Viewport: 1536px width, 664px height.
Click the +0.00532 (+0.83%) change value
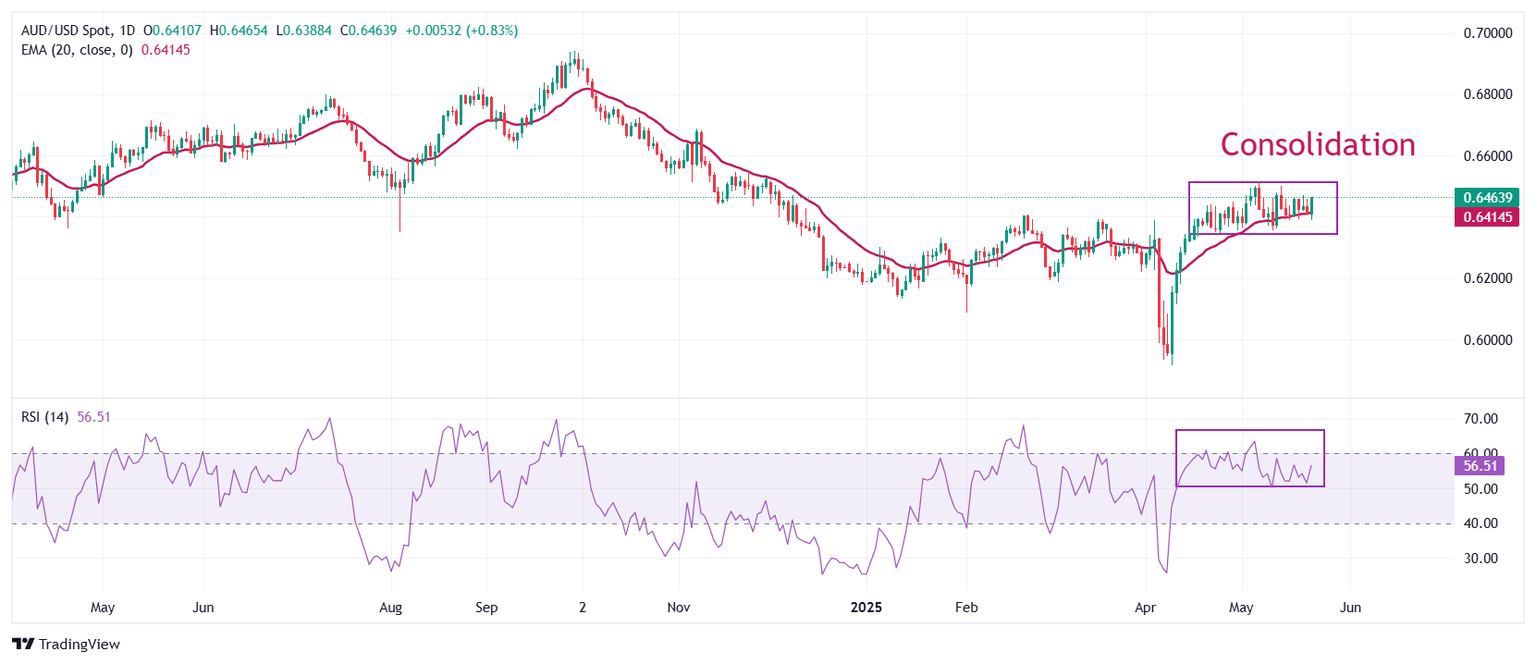pos(461,31)
